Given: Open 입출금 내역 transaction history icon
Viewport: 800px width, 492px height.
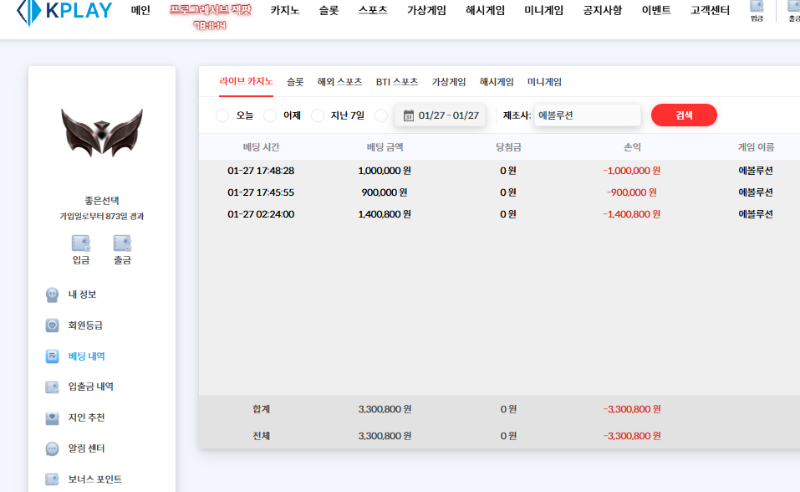Looking at the screenshot, I should 52,387.
